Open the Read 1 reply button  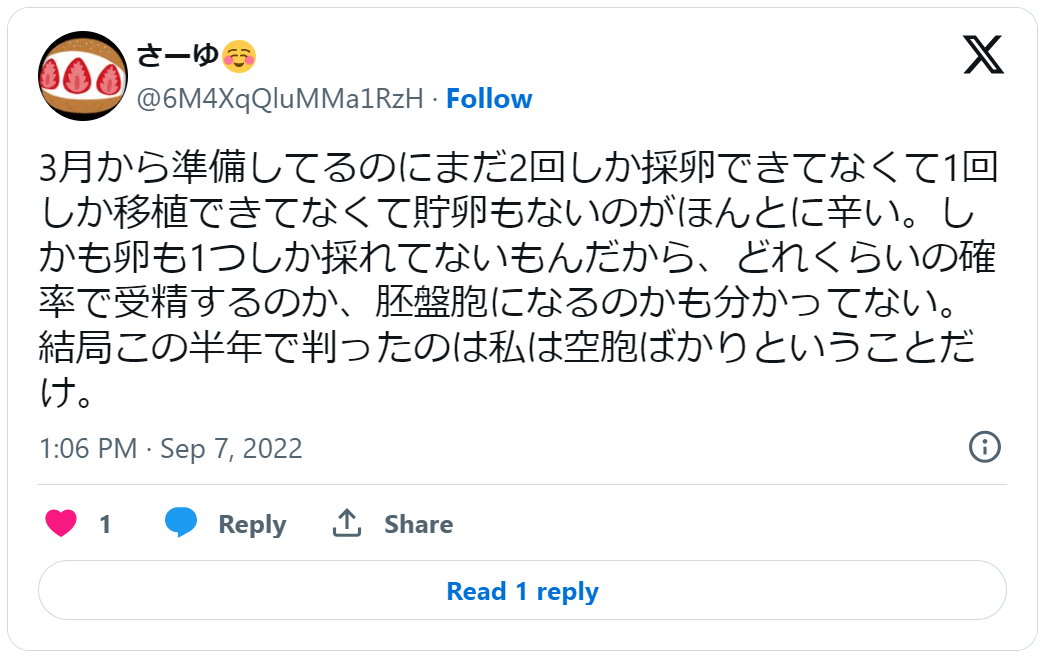[520, 591]
